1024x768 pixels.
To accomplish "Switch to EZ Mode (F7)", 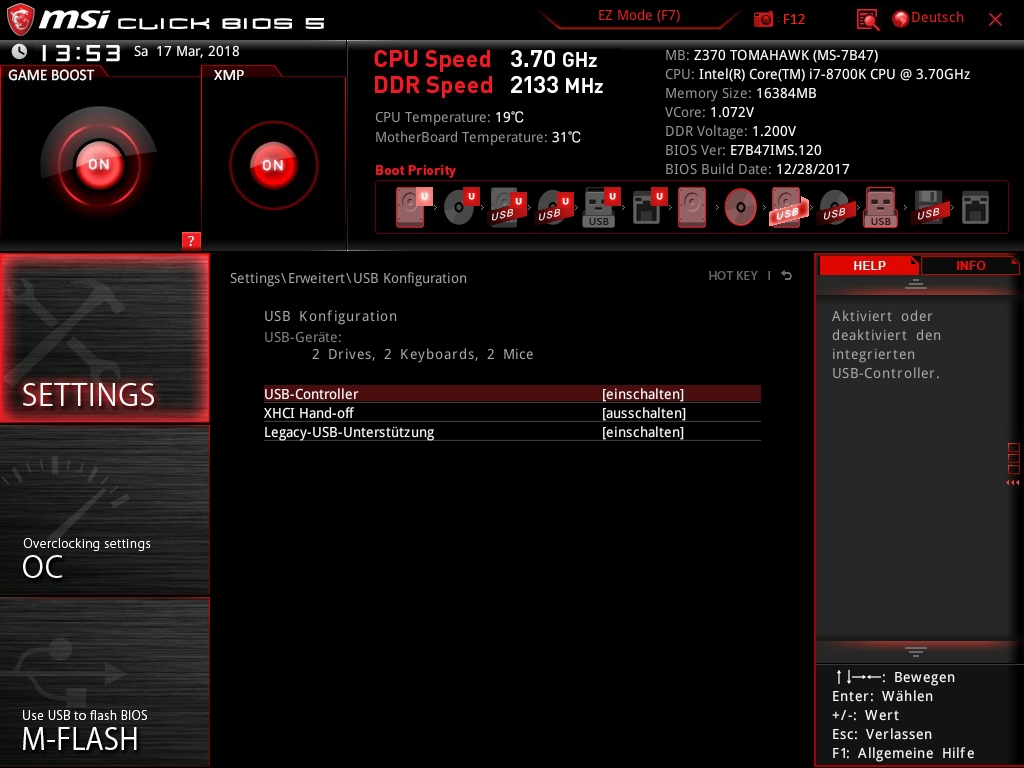I will pos(639,16).
